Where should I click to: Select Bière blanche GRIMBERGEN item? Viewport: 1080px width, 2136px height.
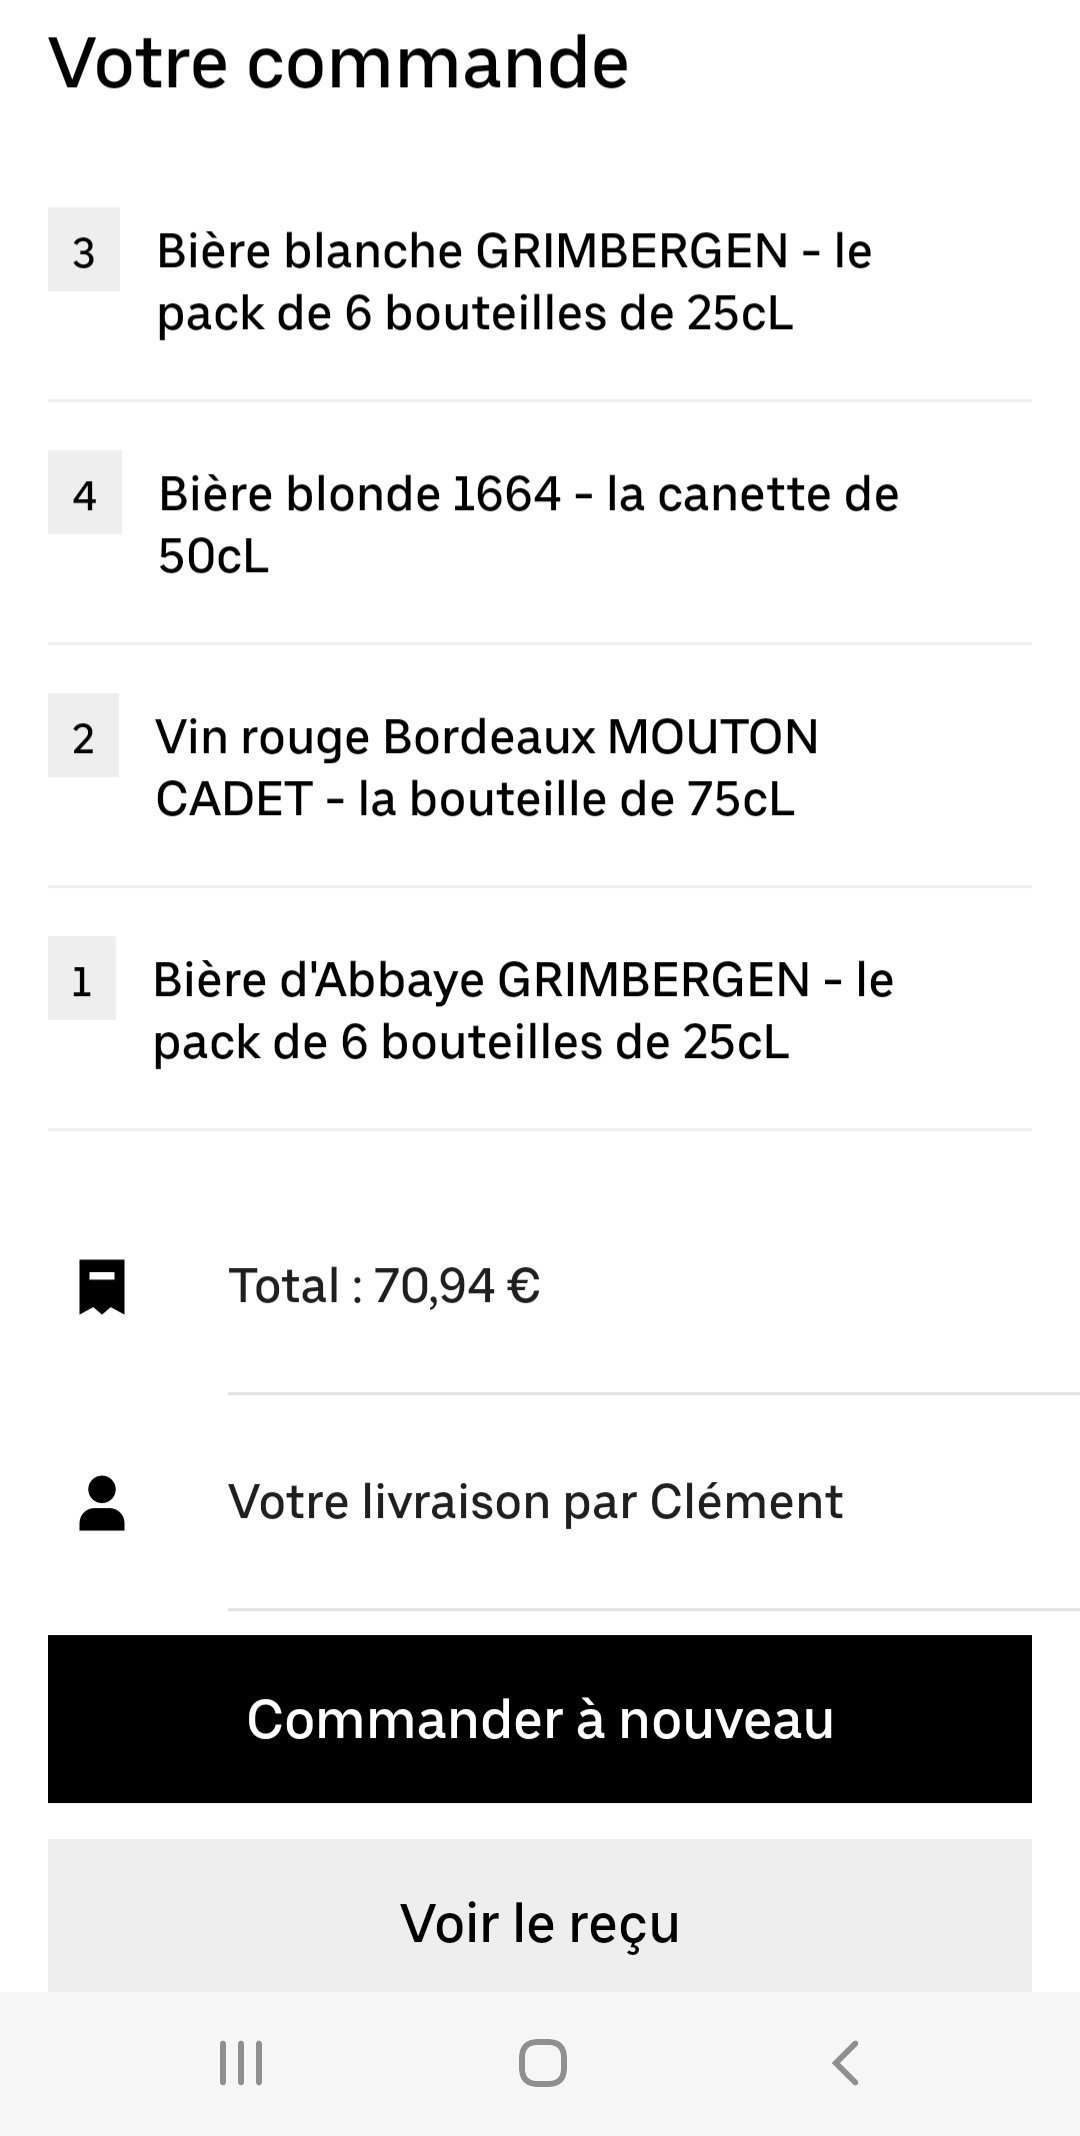(514, 281)
